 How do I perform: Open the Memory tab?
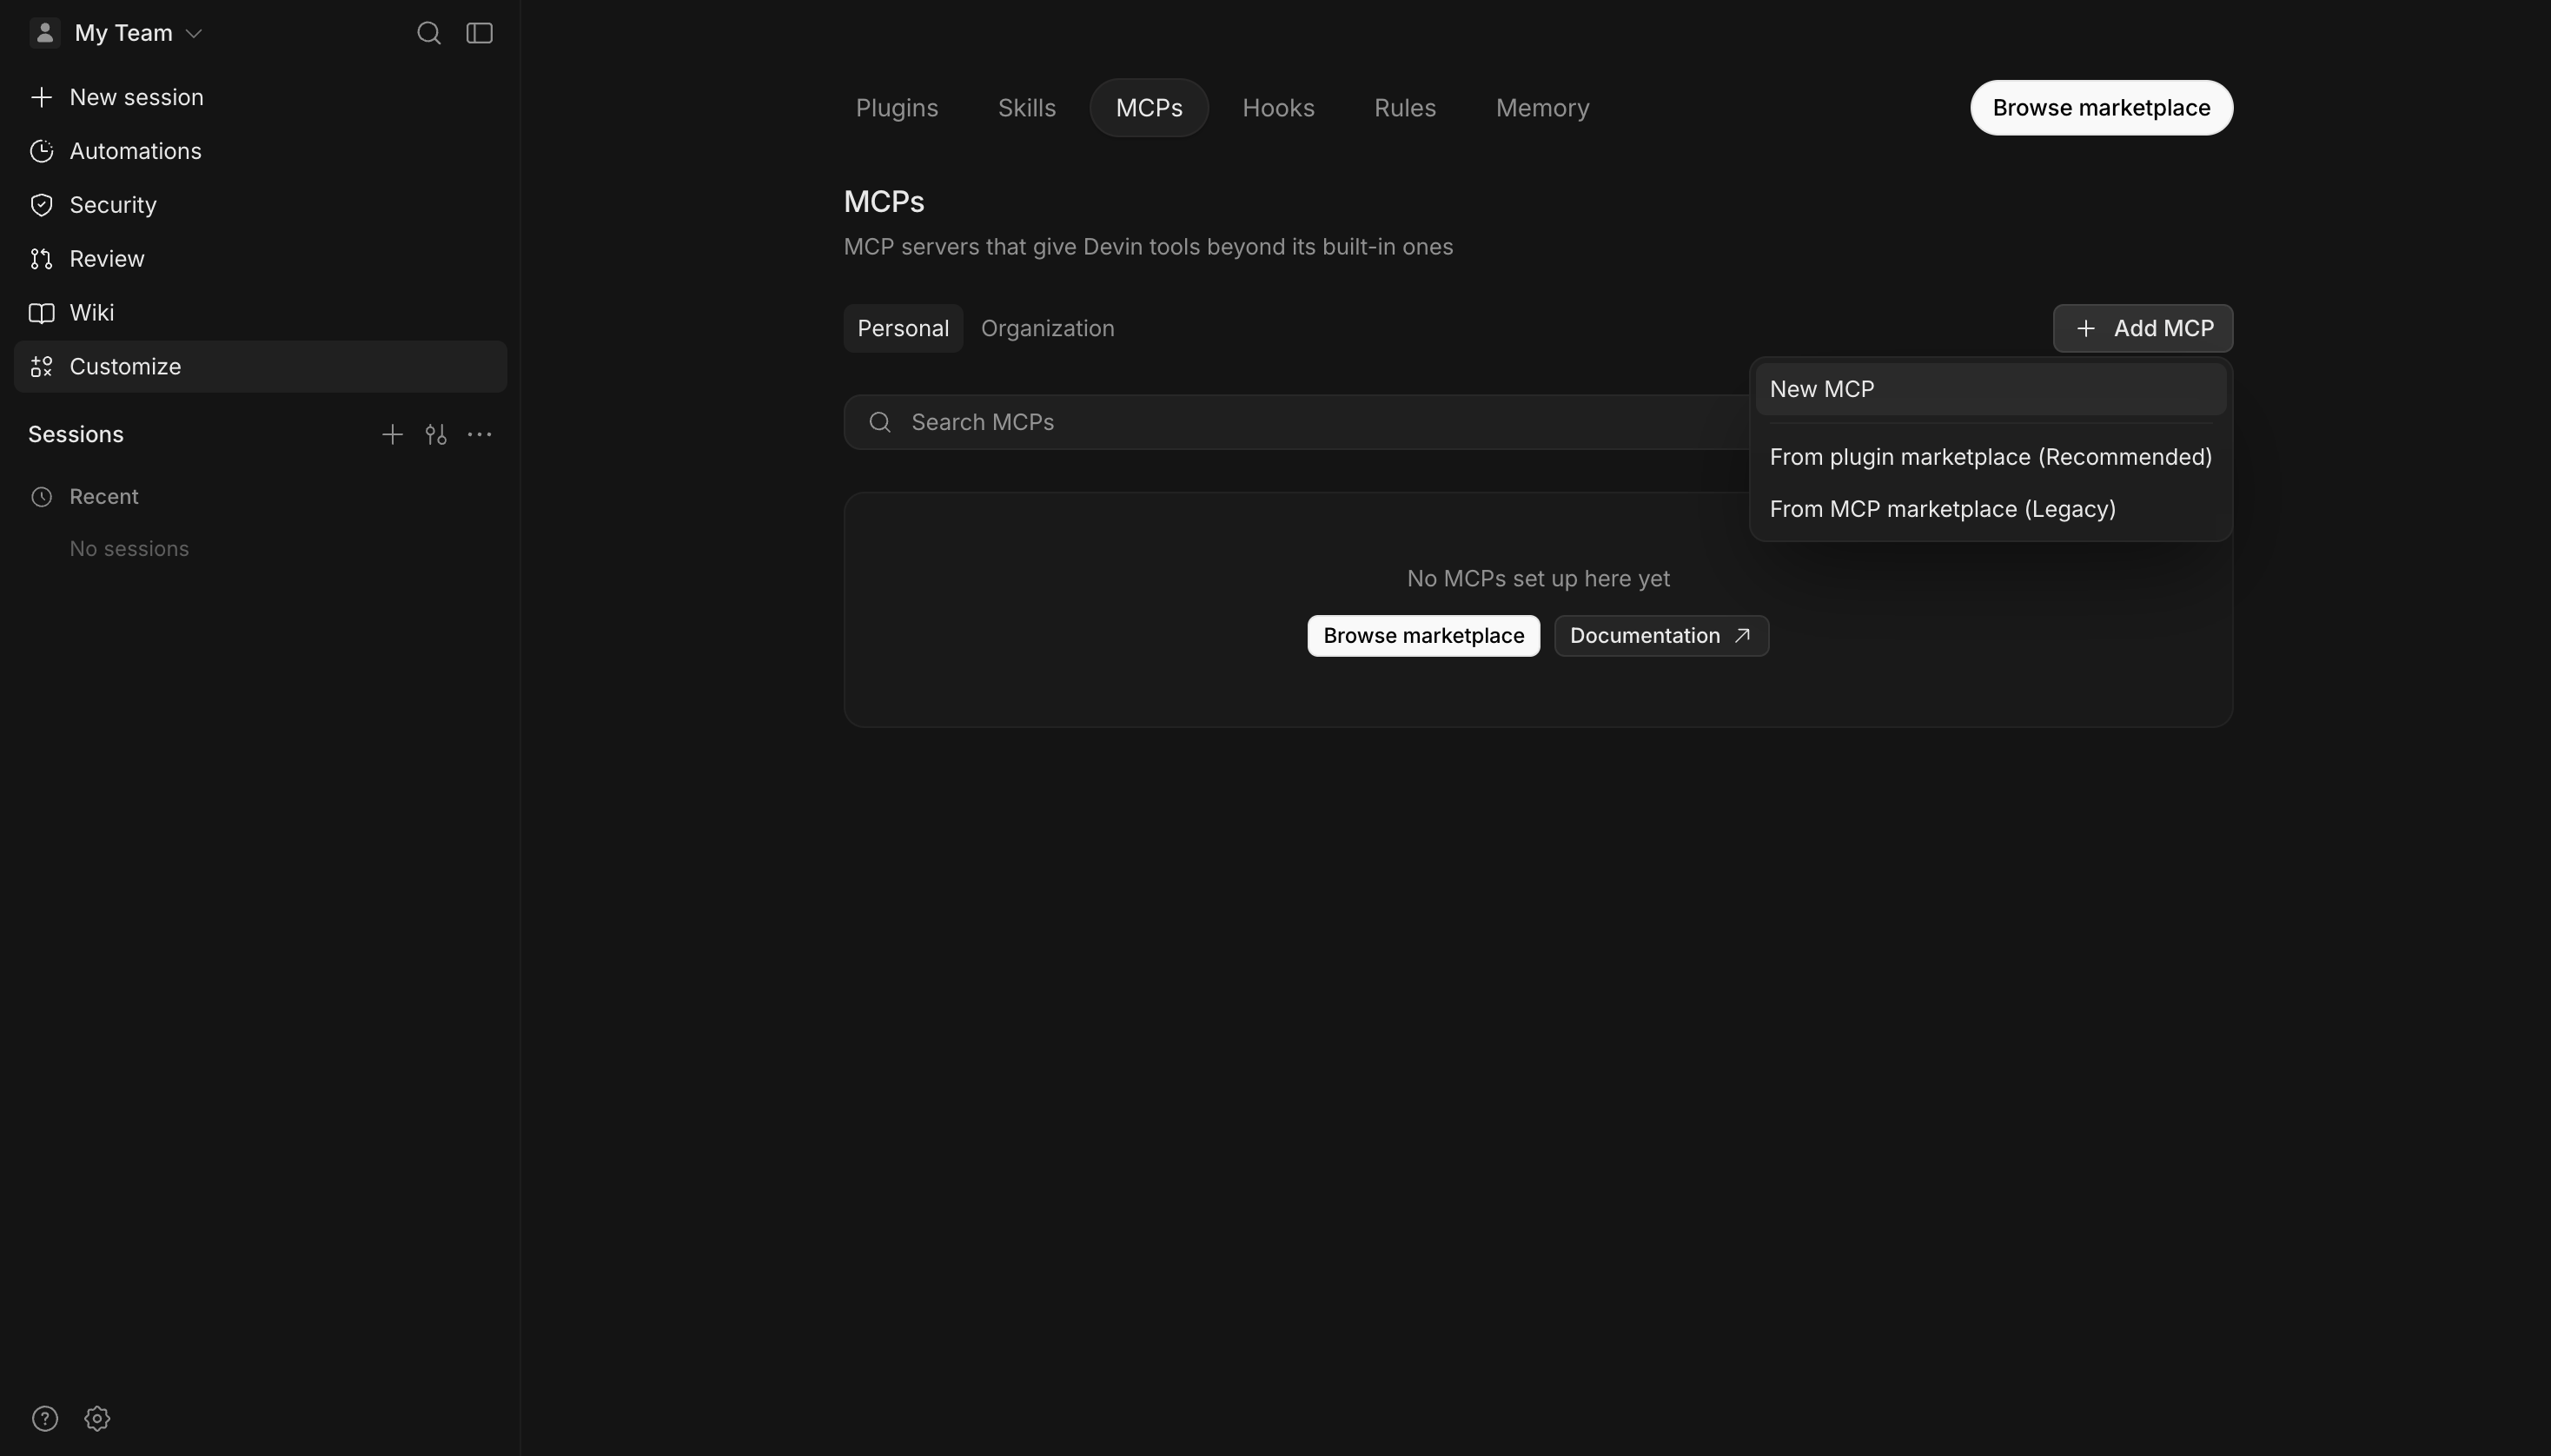click(1542, 108)
